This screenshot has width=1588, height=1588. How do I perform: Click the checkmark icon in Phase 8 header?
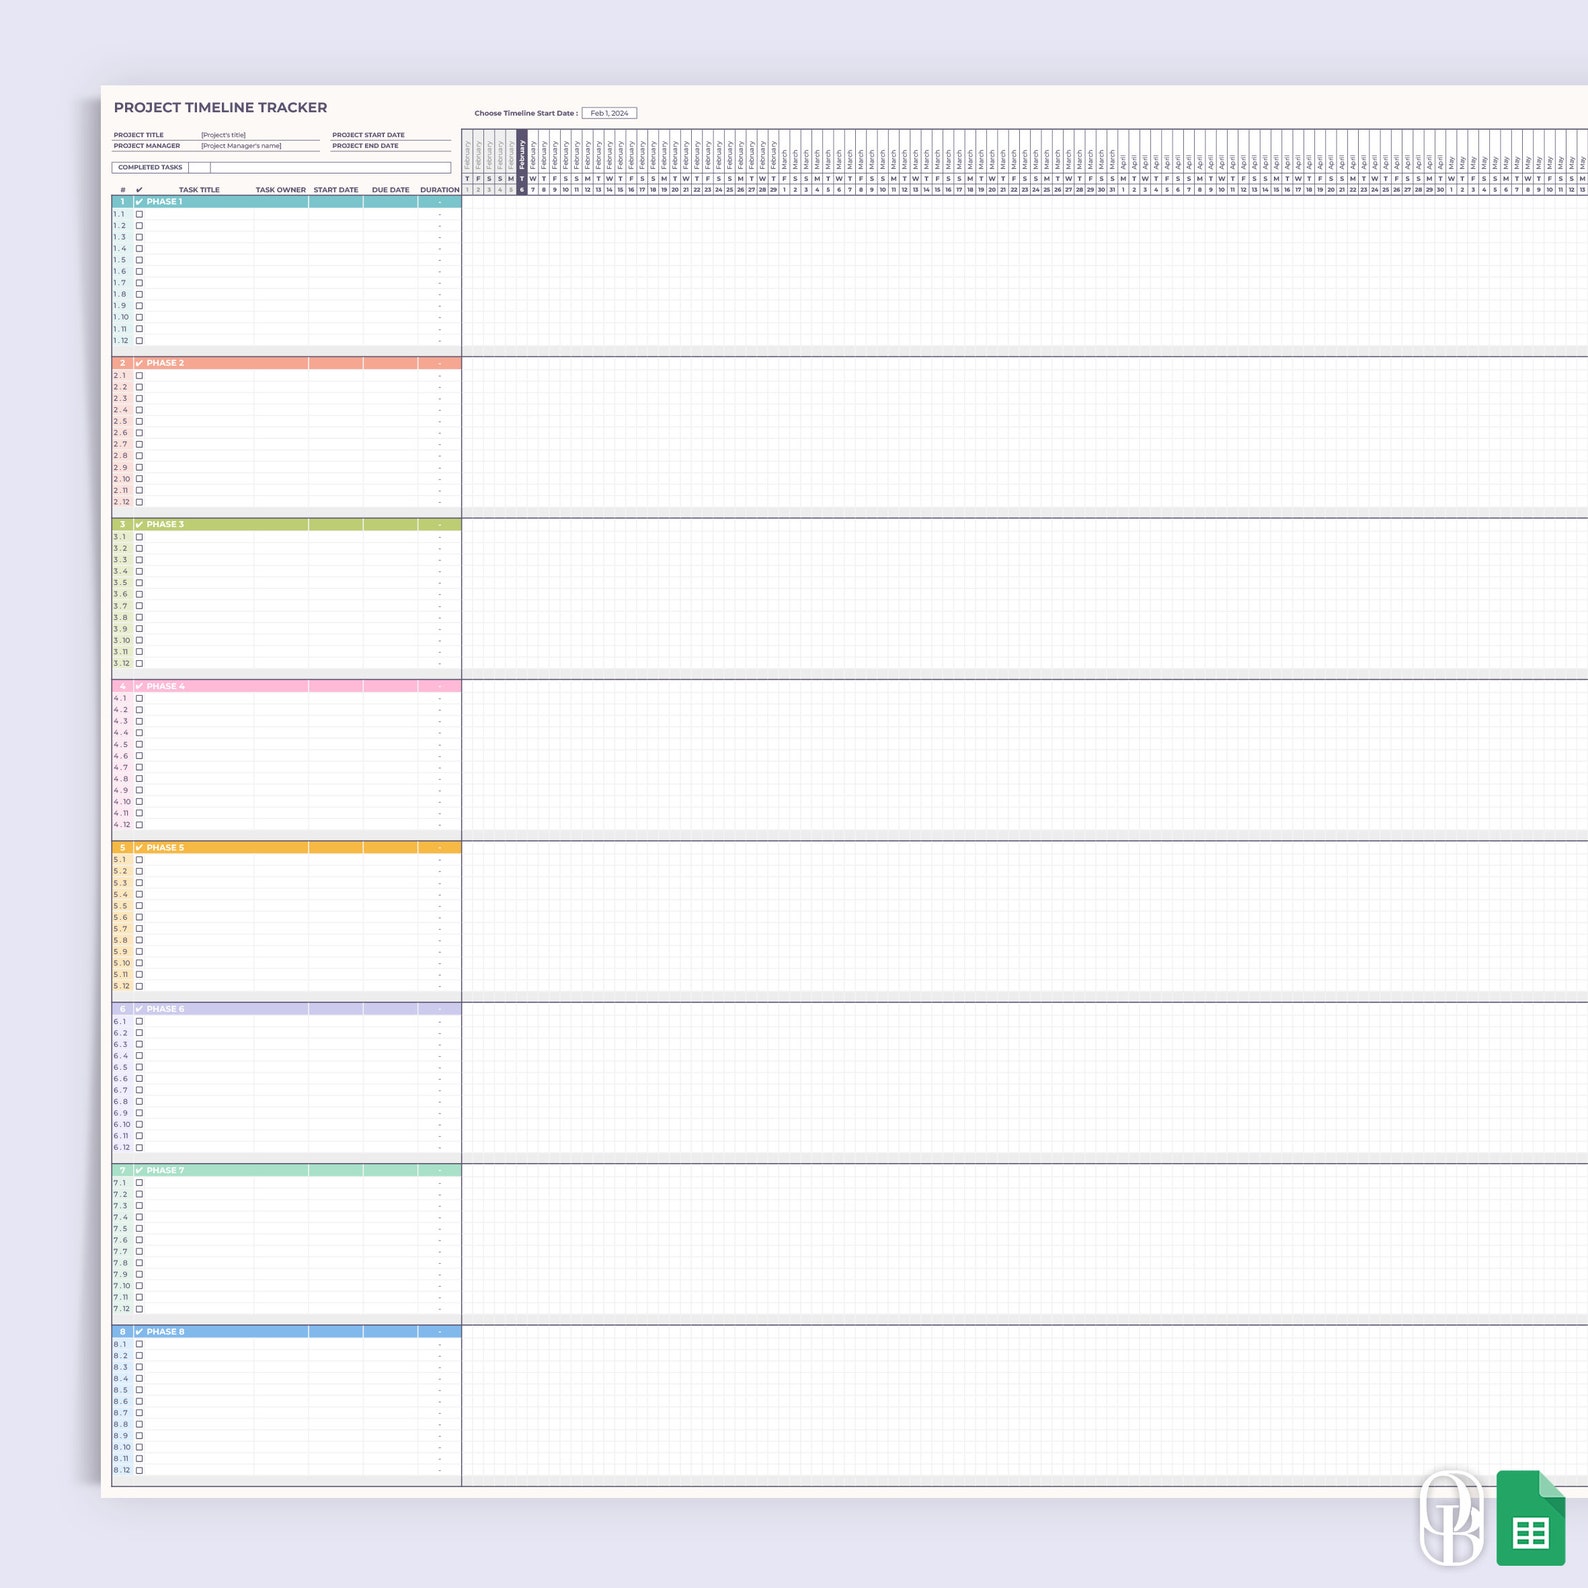tap(139, 1332)
